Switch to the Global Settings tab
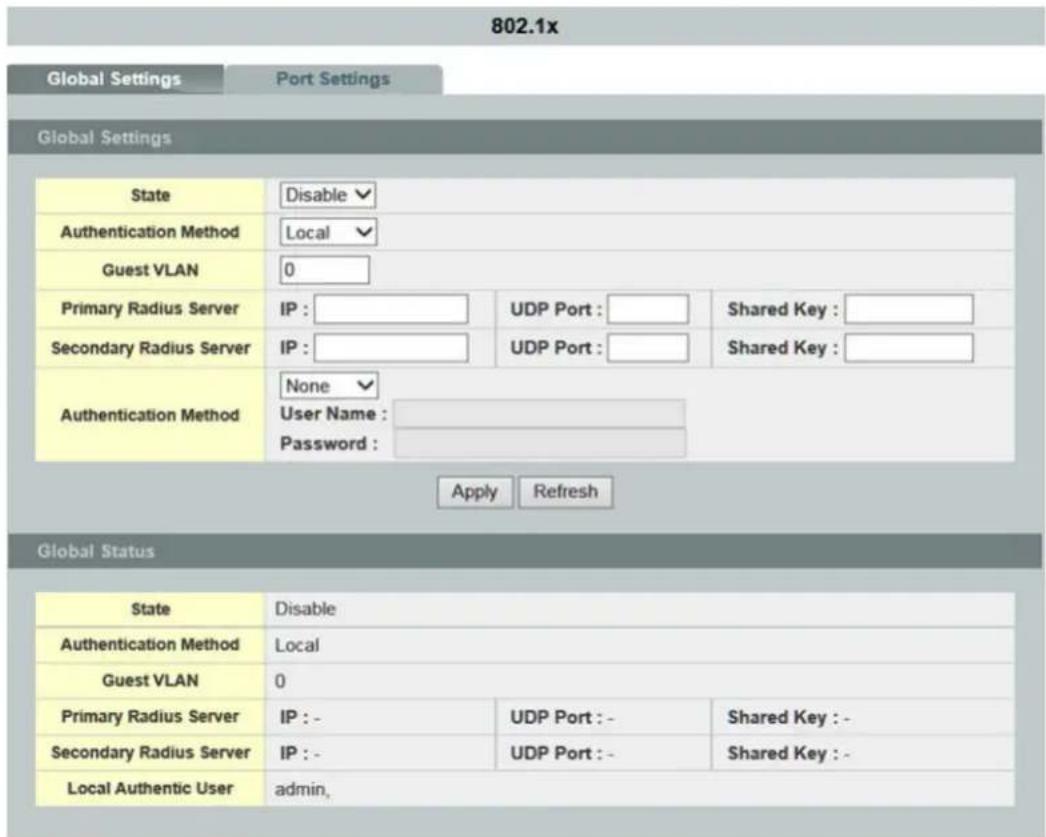 click(115, 79)
